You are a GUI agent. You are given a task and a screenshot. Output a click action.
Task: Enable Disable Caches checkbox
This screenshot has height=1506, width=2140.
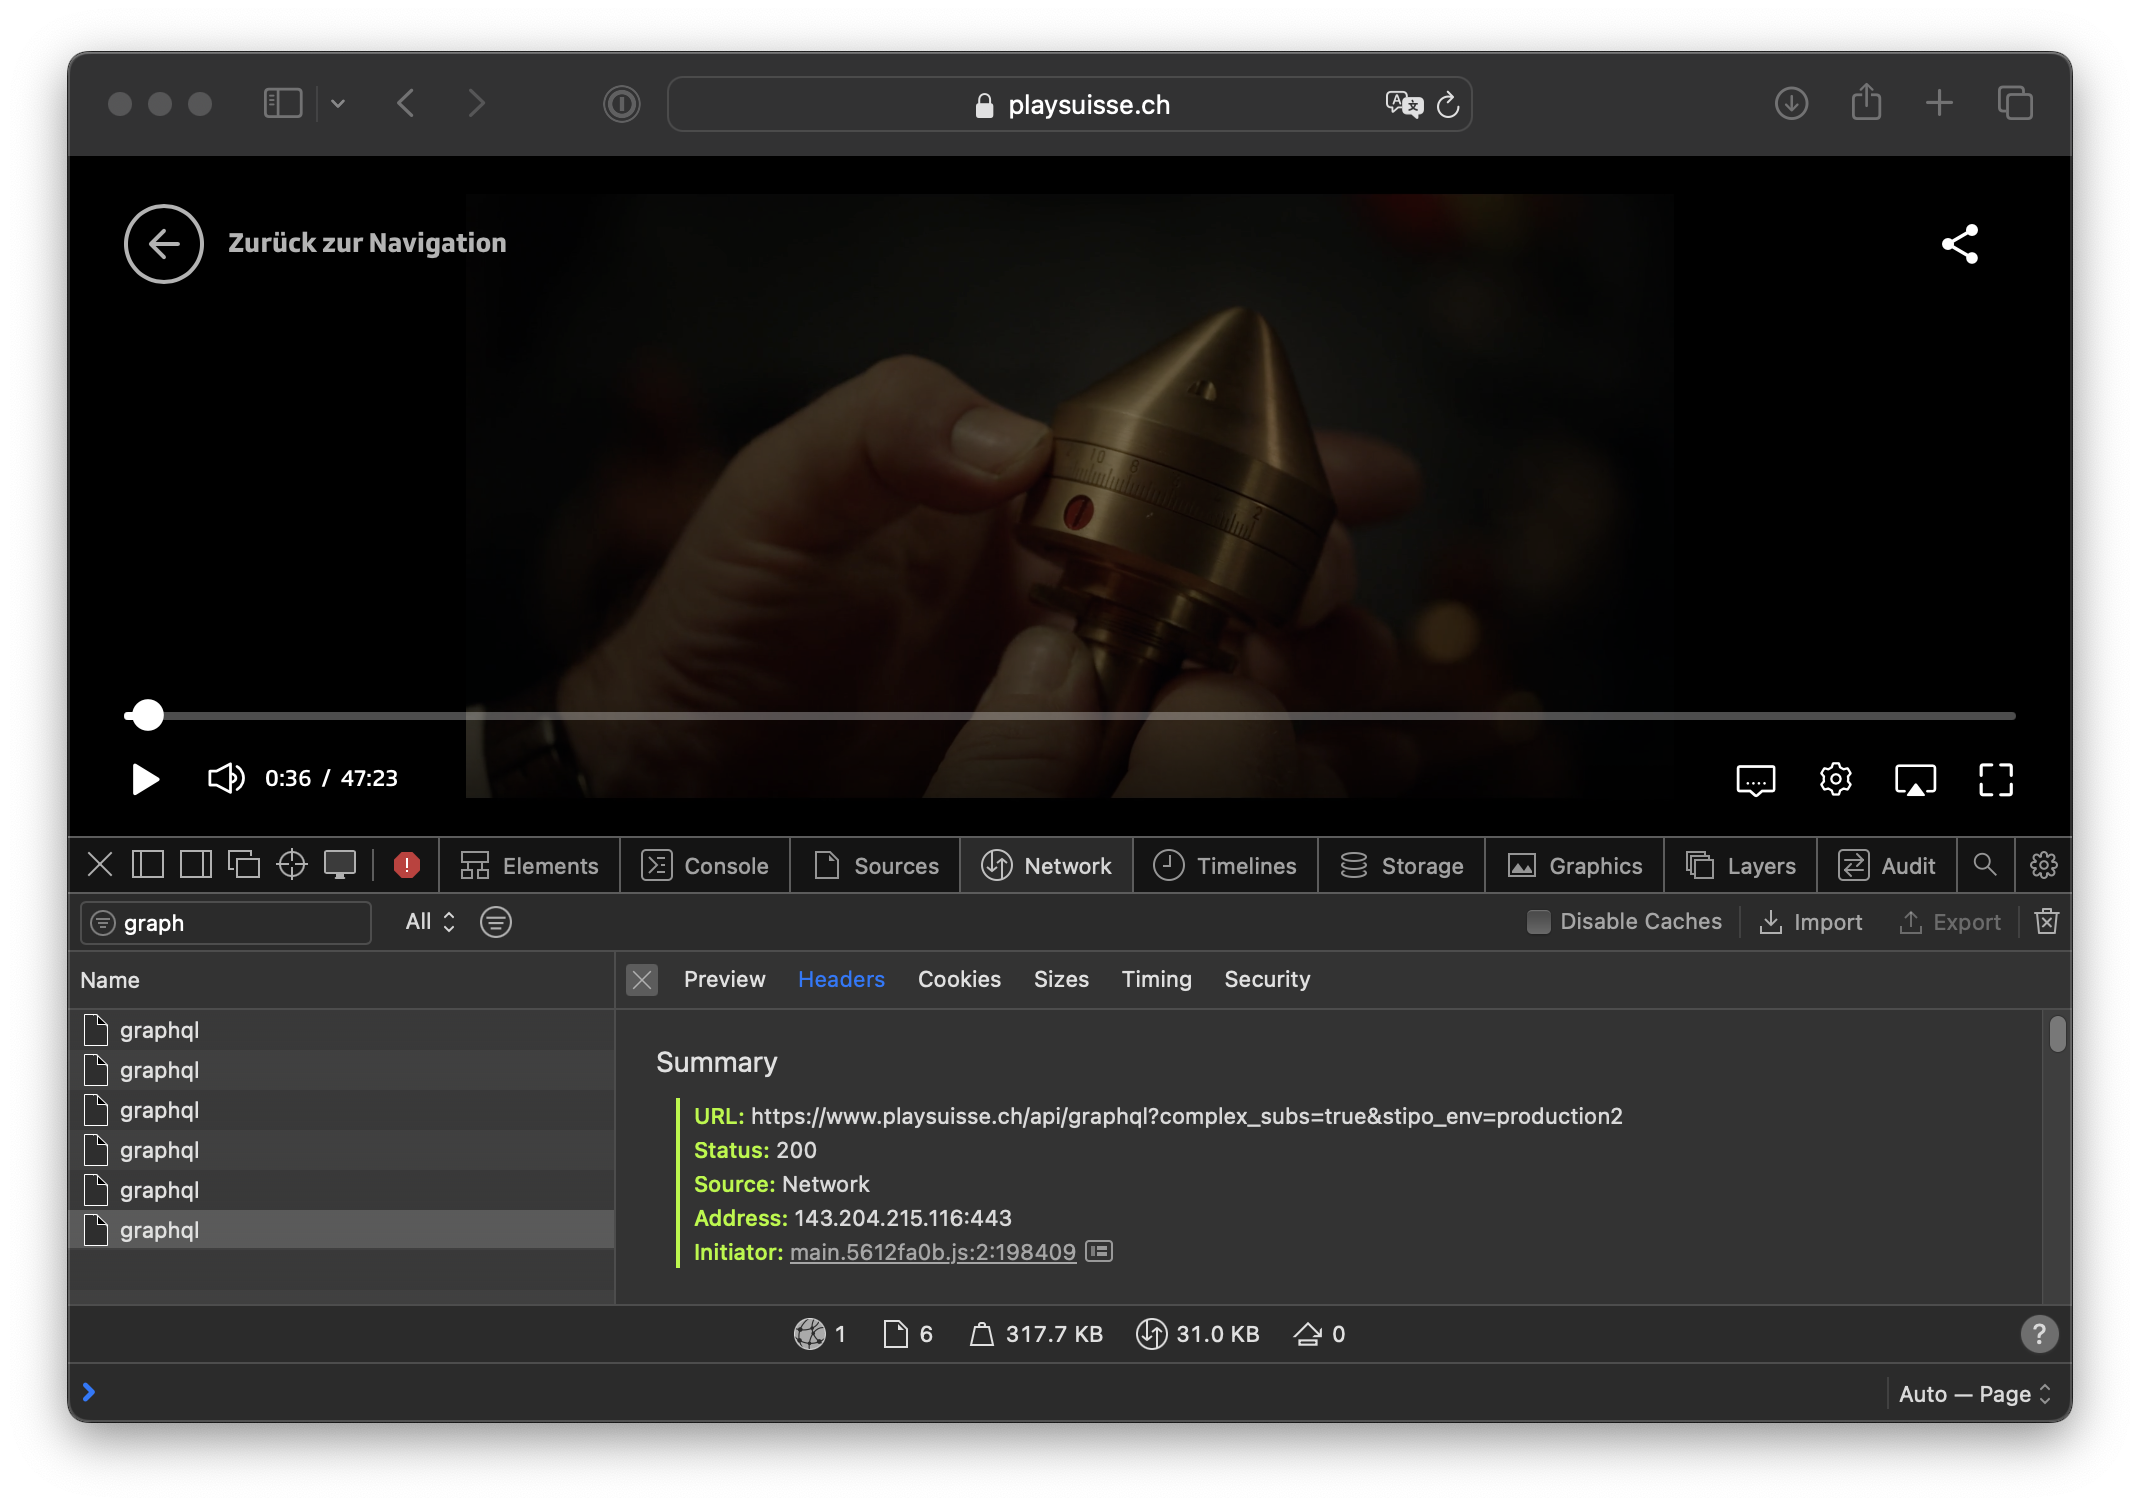click(x=1539, y=922)
